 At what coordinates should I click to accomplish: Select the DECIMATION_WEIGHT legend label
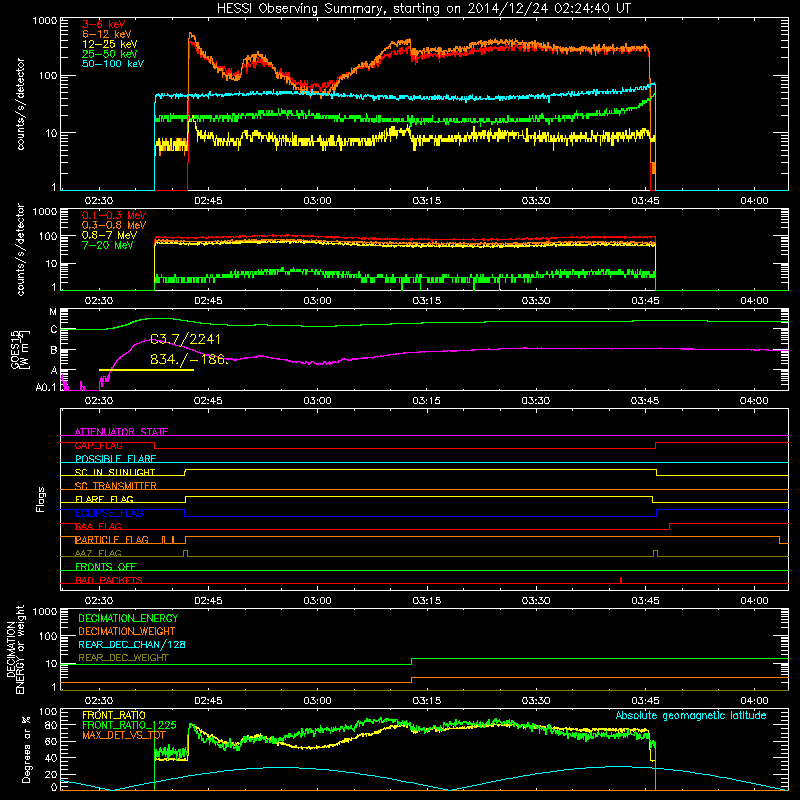click(x=127, y=631)
